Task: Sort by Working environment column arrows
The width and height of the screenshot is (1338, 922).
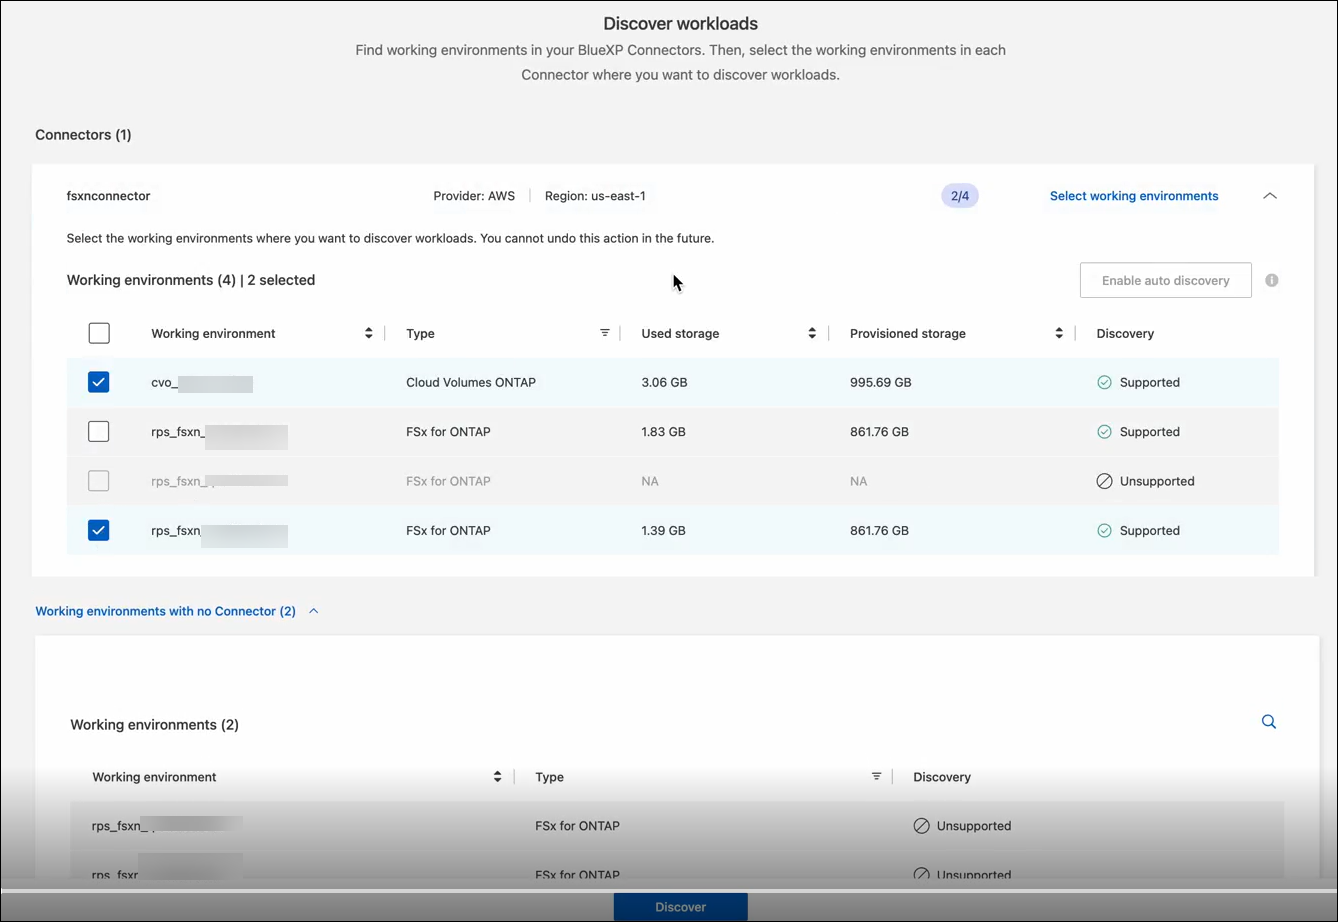Action: 369,333
